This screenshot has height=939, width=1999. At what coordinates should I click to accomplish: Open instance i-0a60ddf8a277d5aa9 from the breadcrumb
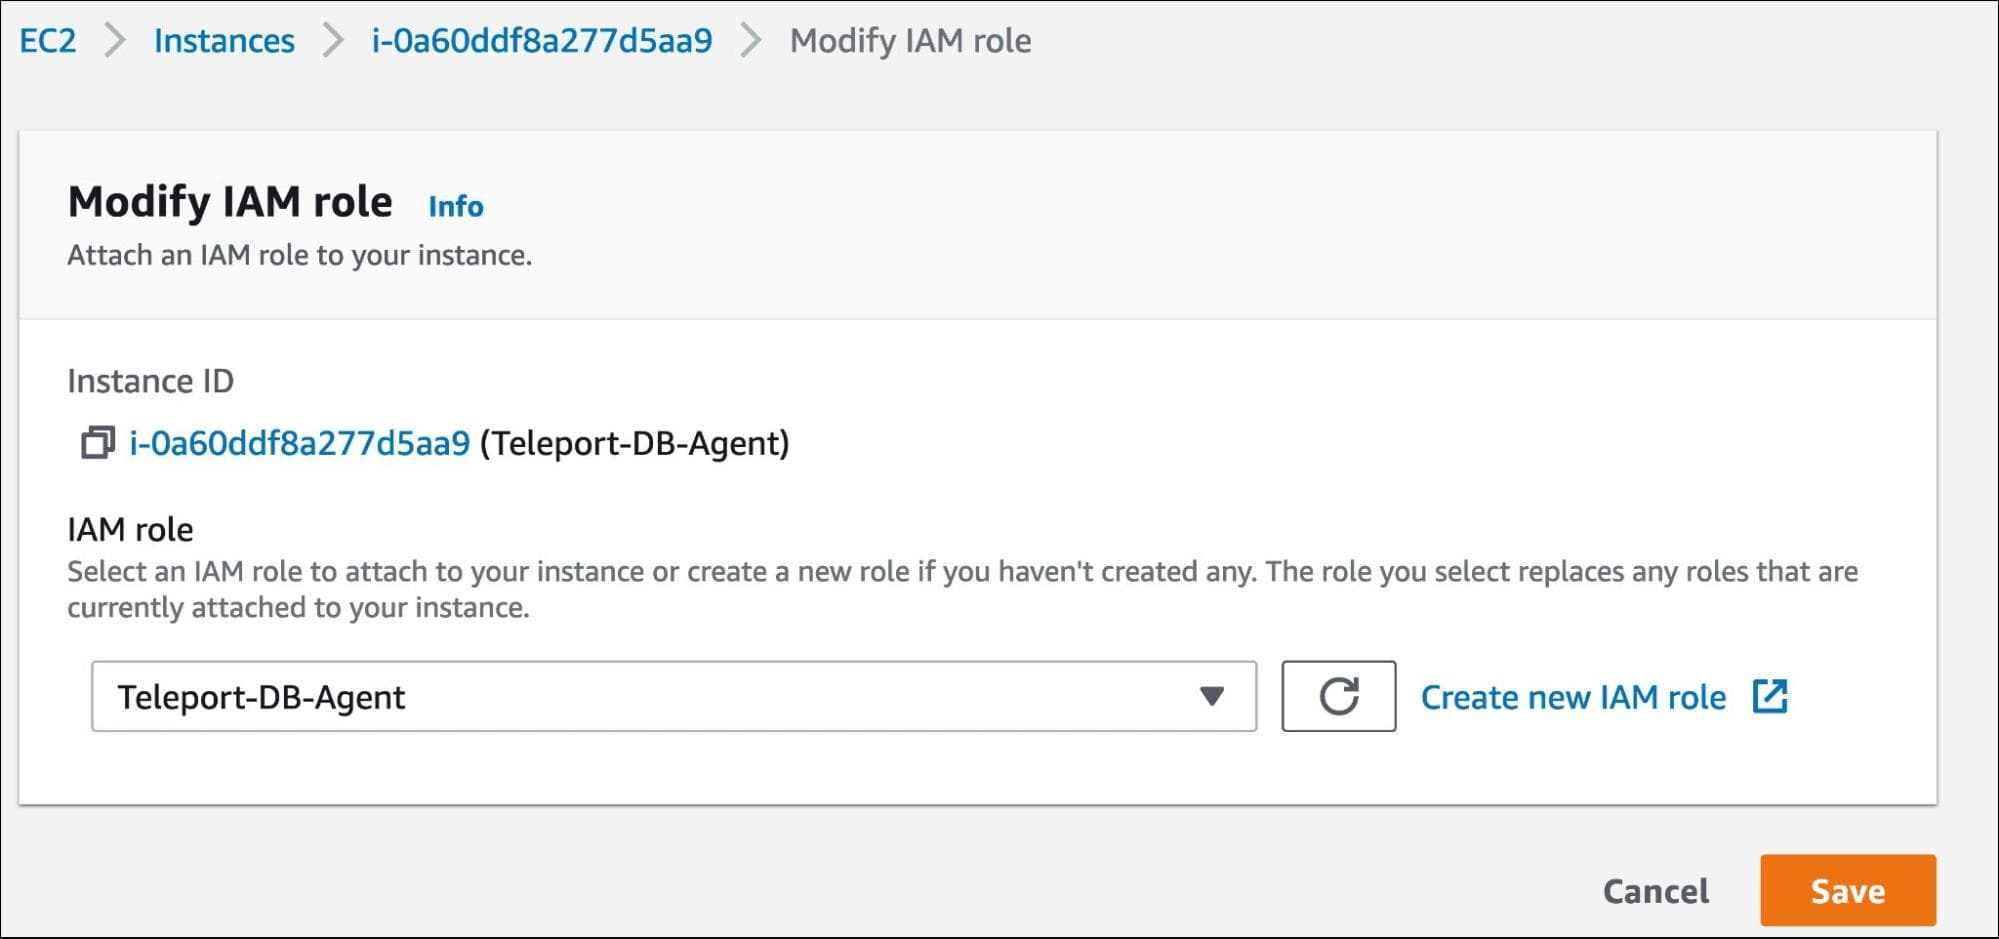(x=541, y=41)
